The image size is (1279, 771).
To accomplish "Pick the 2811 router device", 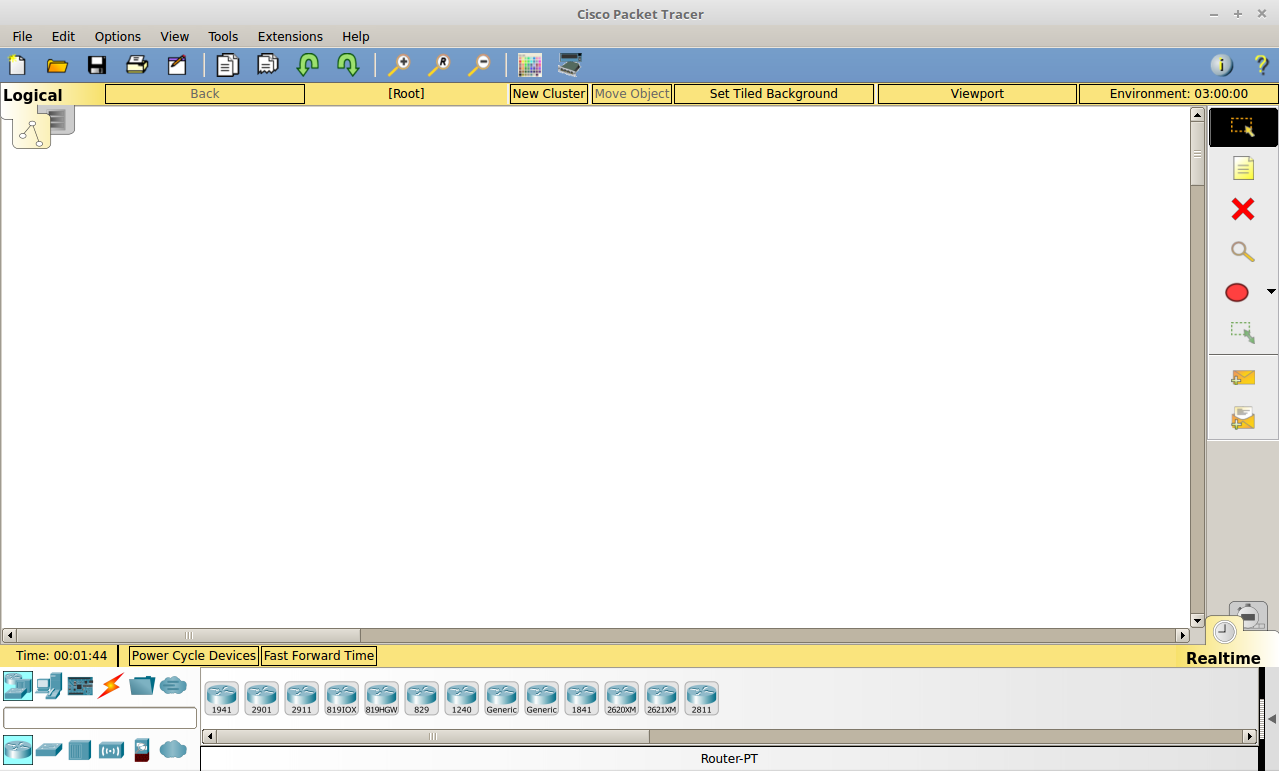I will tap(702, 698).
